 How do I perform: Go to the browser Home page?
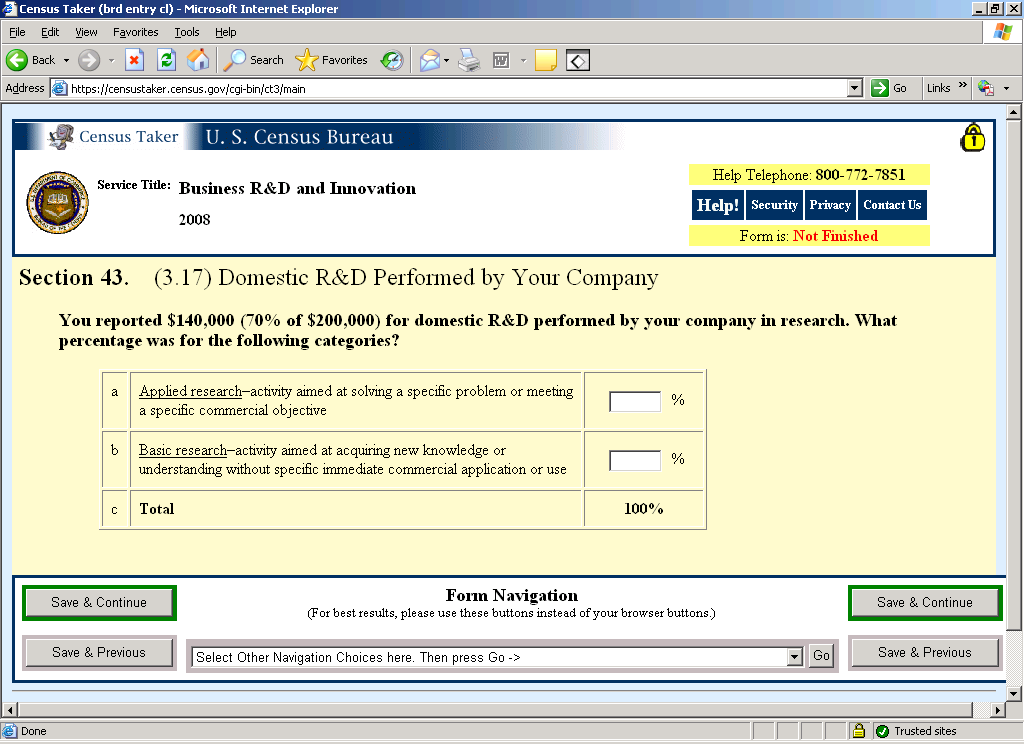pyautogui.click(x=198, y=60)
